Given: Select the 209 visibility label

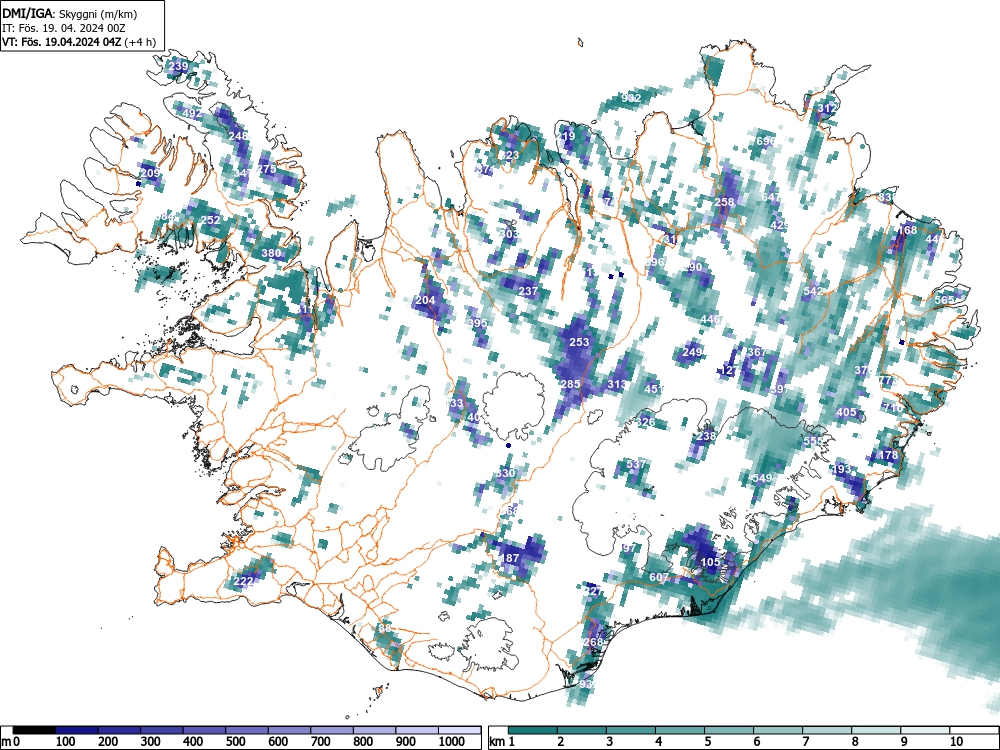Looking at the screenshot, I should (x=150, y=173).
